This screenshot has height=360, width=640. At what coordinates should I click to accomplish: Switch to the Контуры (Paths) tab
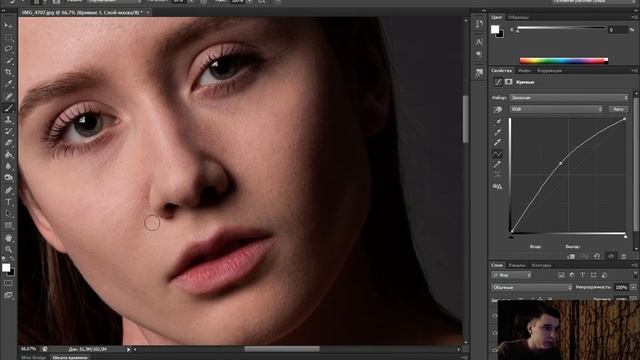541,265
